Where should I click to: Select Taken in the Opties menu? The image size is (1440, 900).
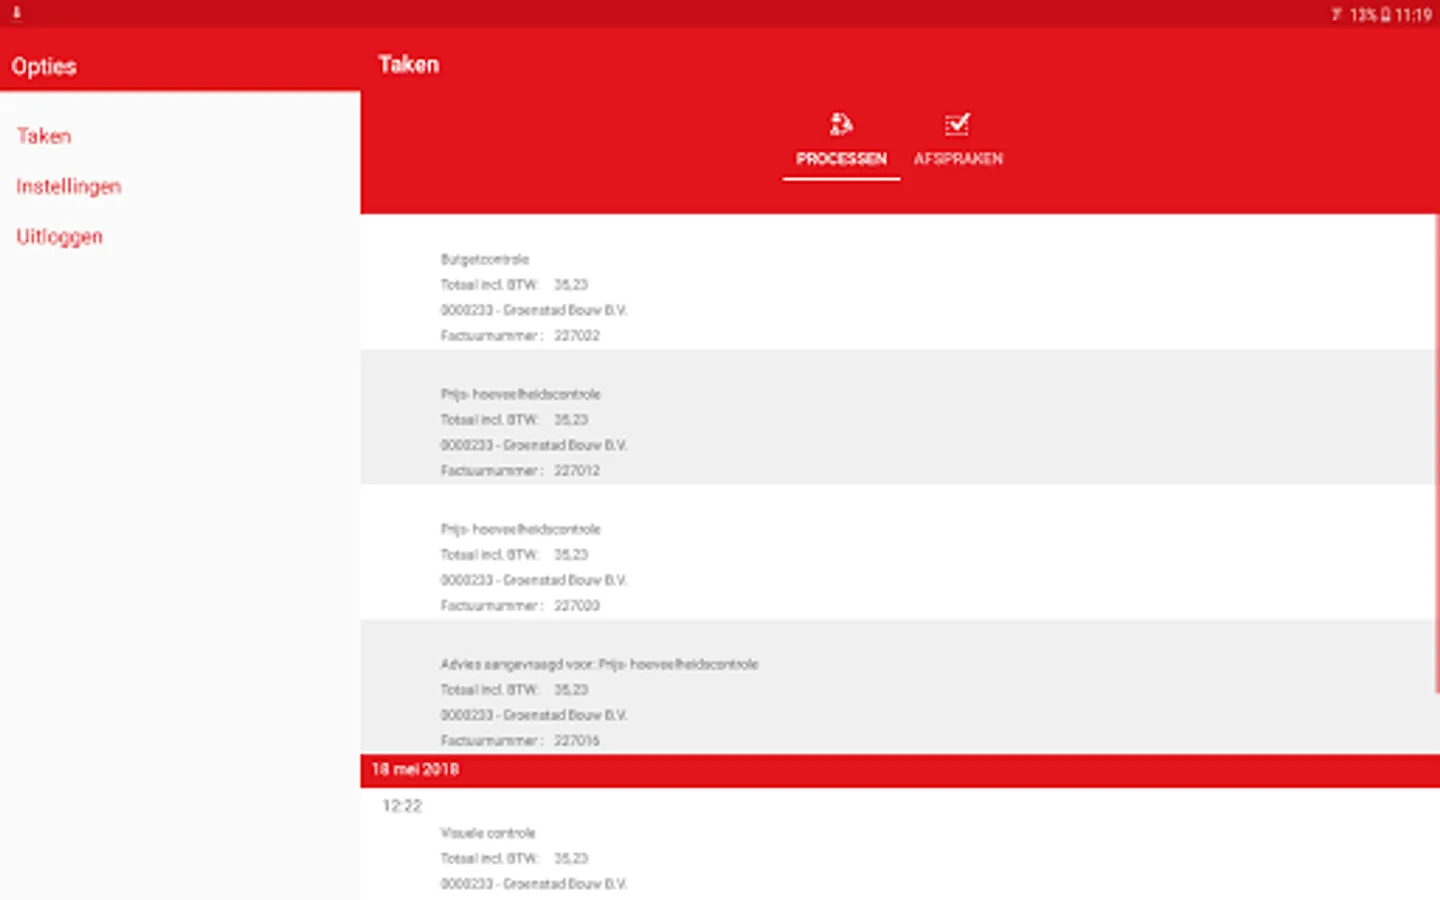(44, 136)
